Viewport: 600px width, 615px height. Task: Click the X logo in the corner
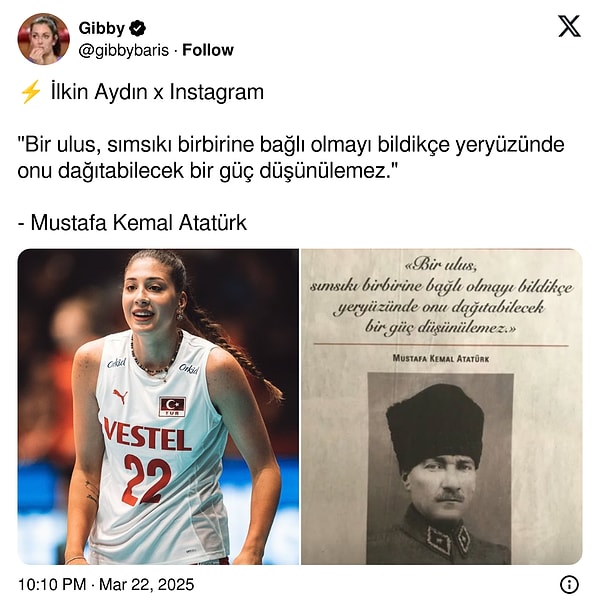tap(569, 26)
